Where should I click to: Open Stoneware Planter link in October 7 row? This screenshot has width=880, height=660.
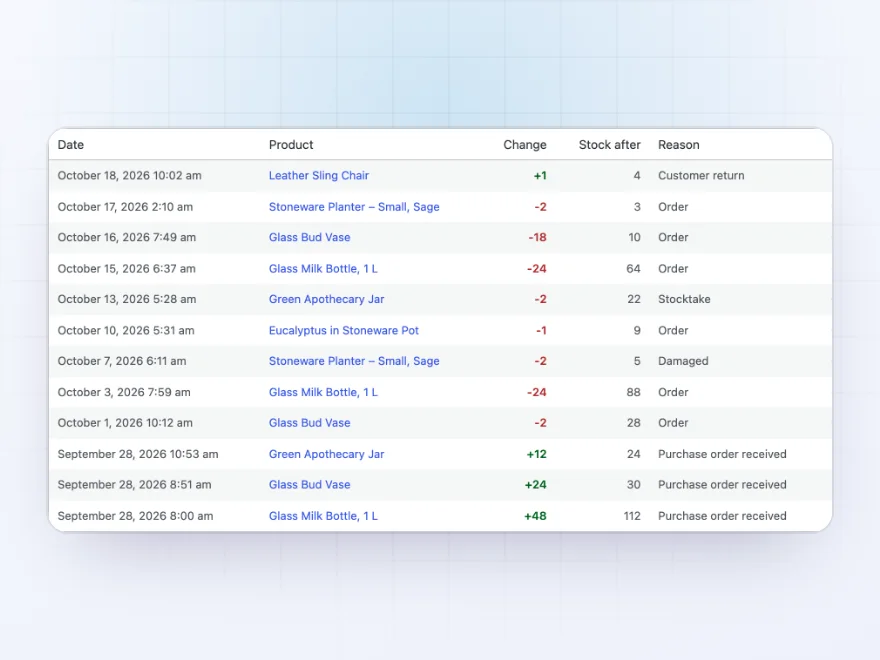pyautogui.click(x=354, y=361)
